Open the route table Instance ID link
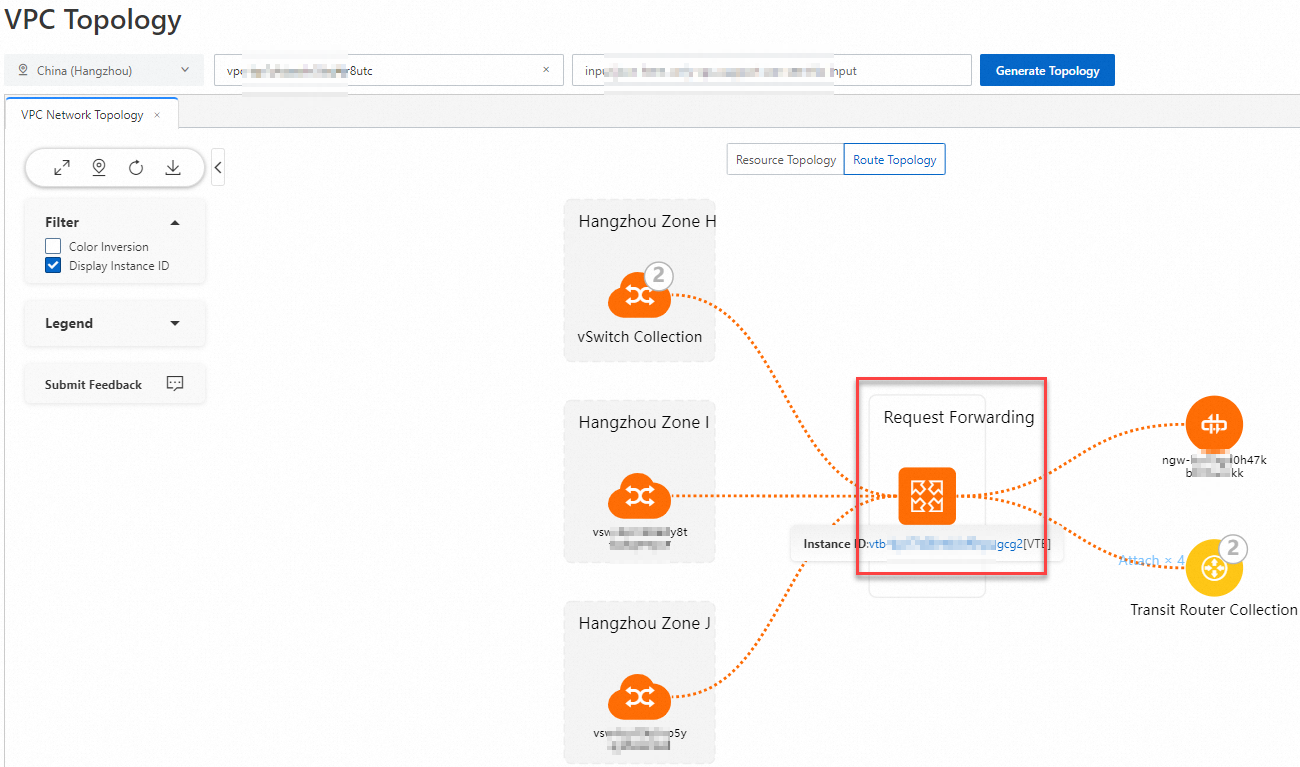 tap(945, 544)
